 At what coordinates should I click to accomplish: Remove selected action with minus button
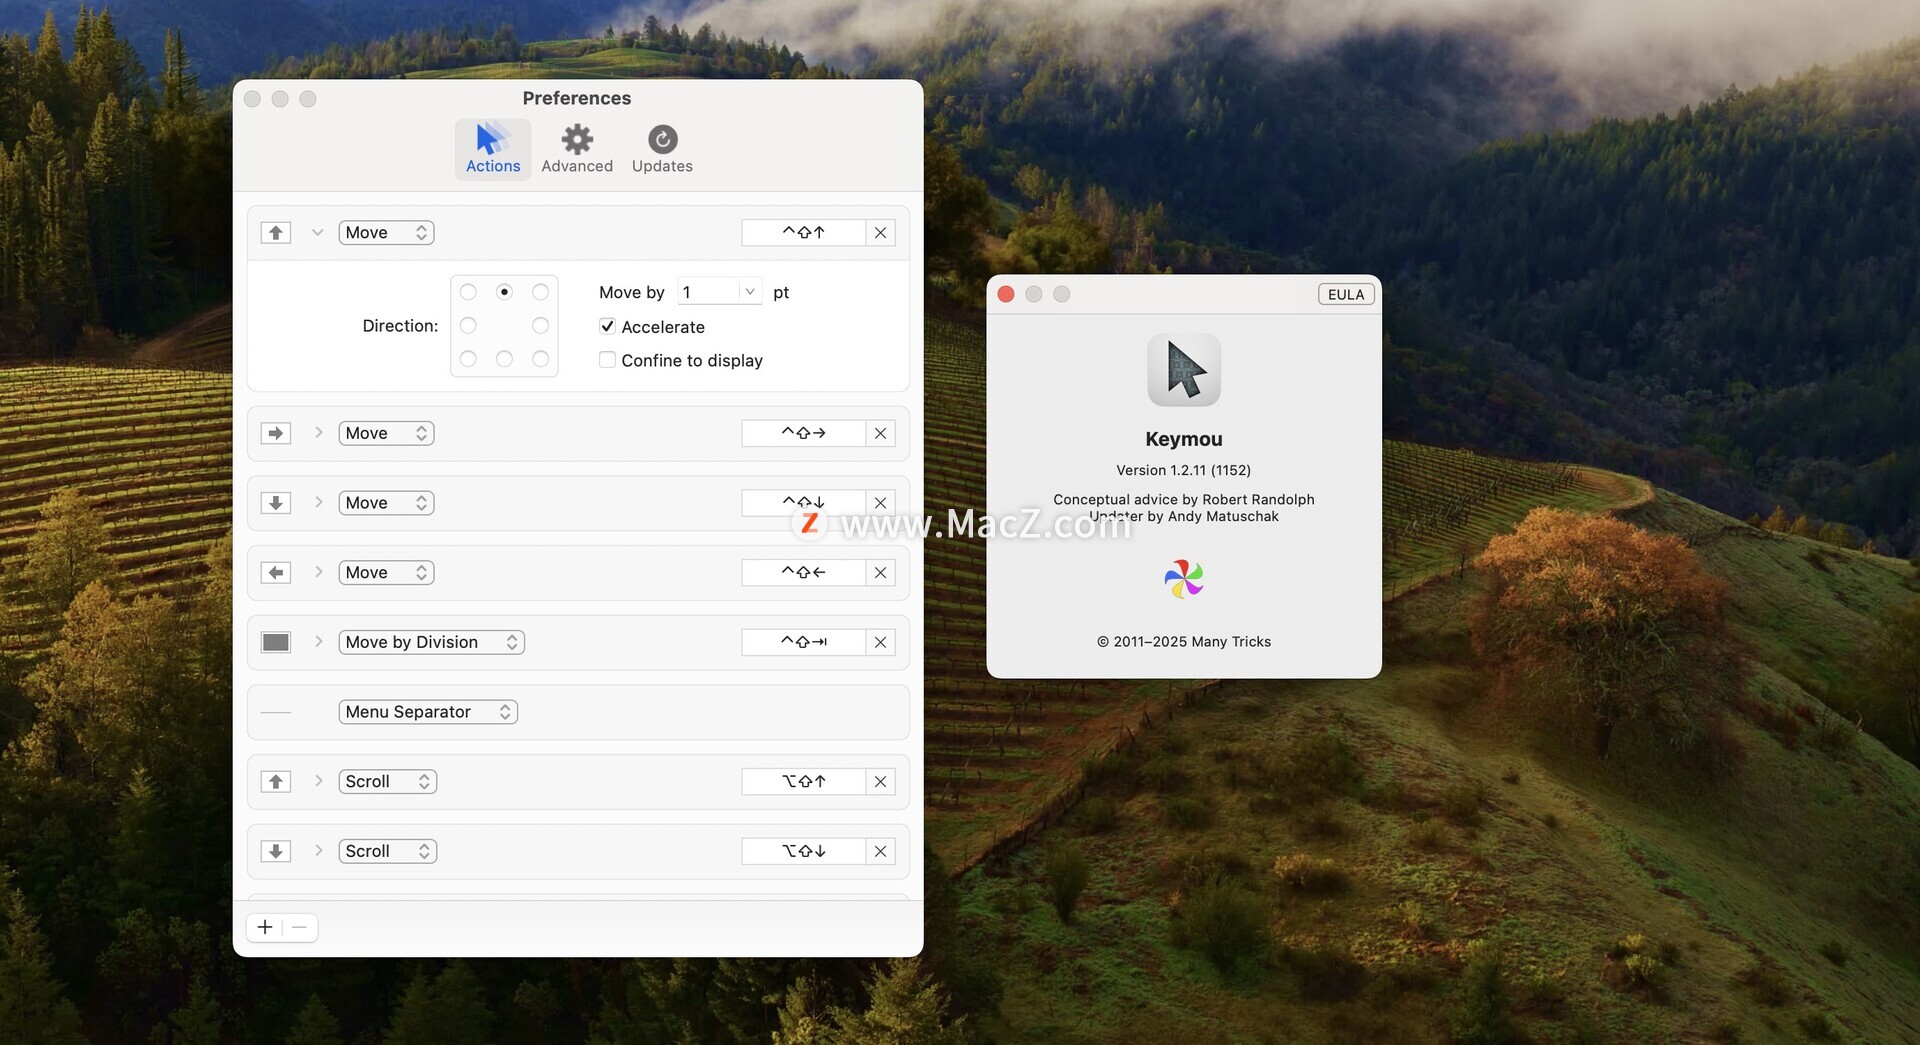(x=299, y=928)
